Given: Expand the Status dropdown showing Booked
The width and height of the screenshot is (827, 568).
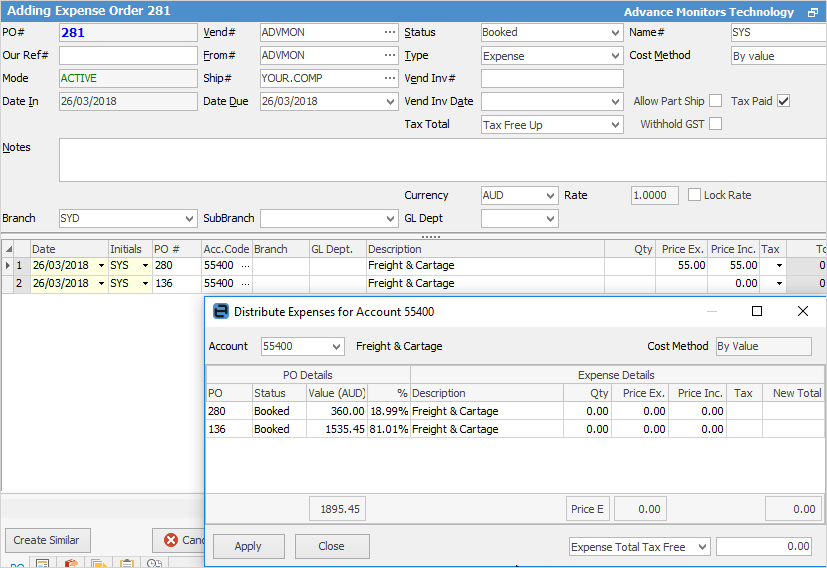Looking at the screenshot, I should (x=614, y=33).
